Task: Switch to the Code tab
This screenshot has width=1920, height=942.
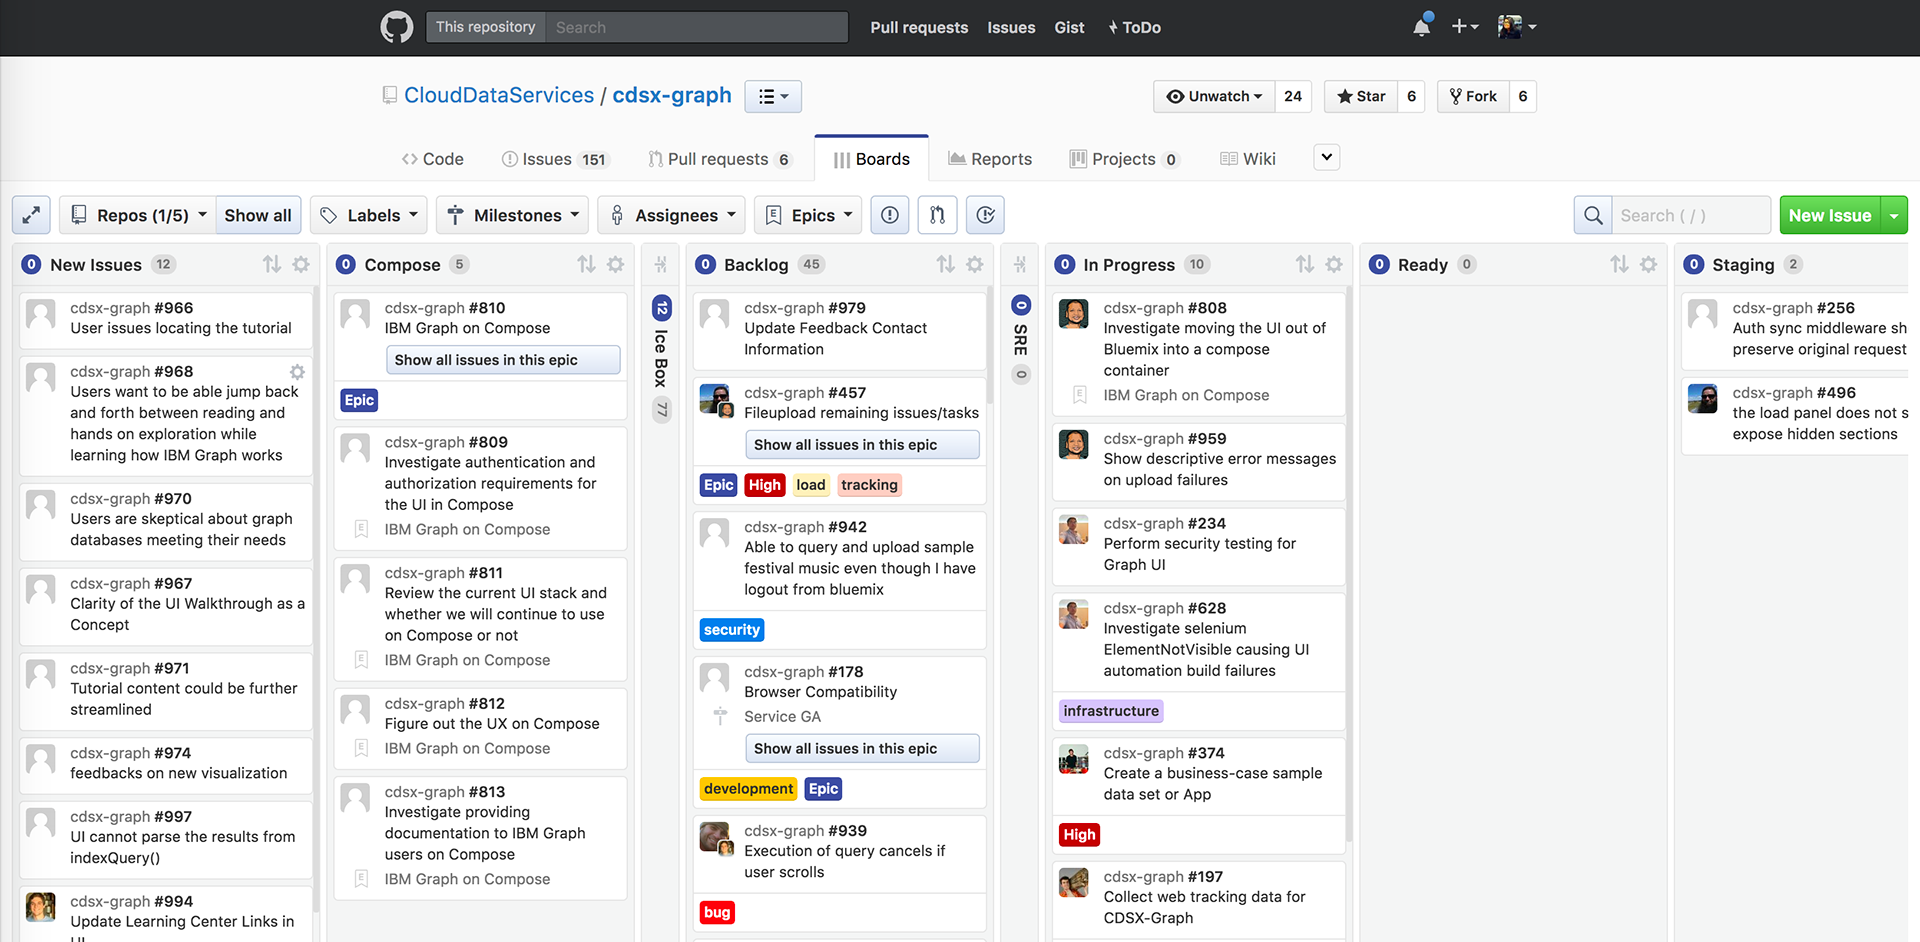Action: 433,159
